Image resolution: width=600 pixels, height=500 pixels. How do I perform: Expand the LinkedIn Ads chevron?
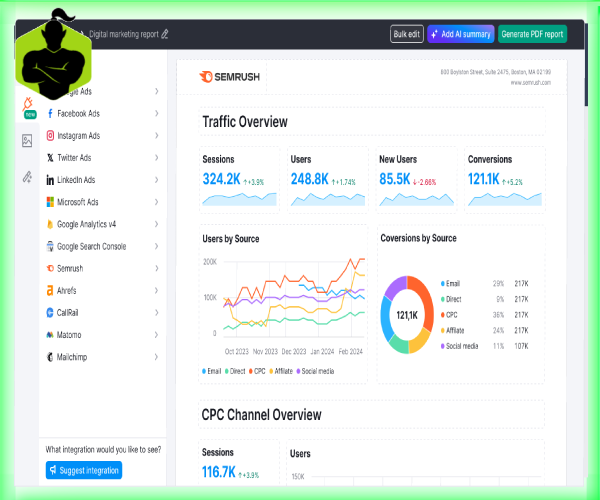click(157, 180)
